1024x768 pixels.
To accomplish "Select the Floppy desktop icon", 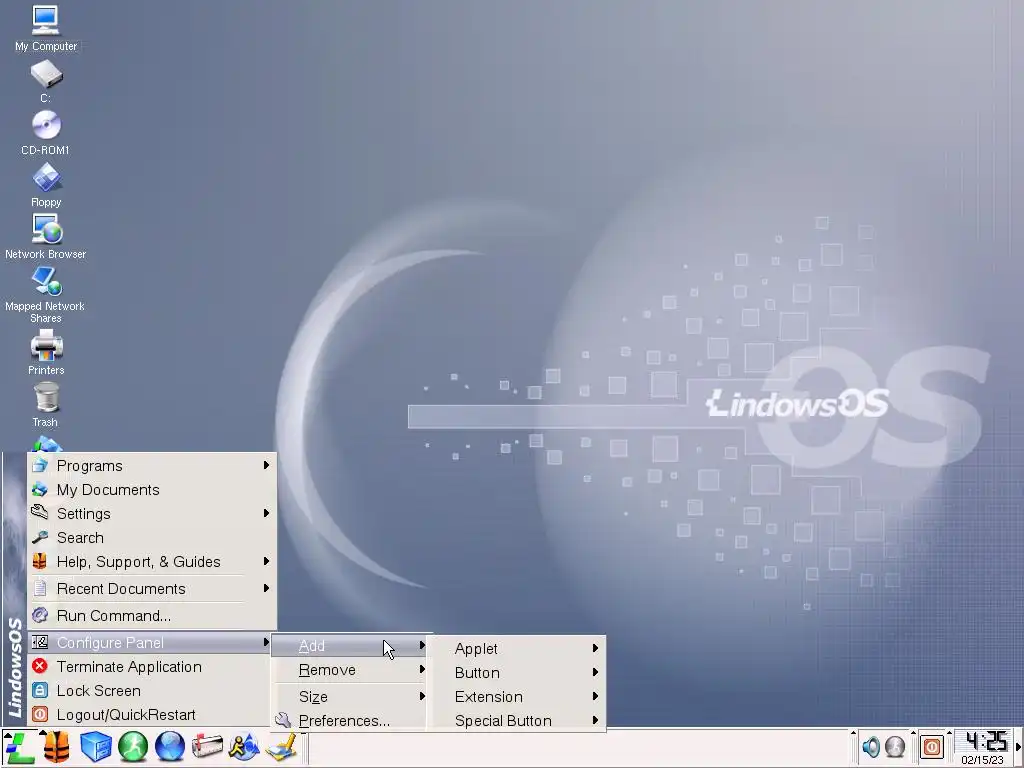I will (46, 185).
